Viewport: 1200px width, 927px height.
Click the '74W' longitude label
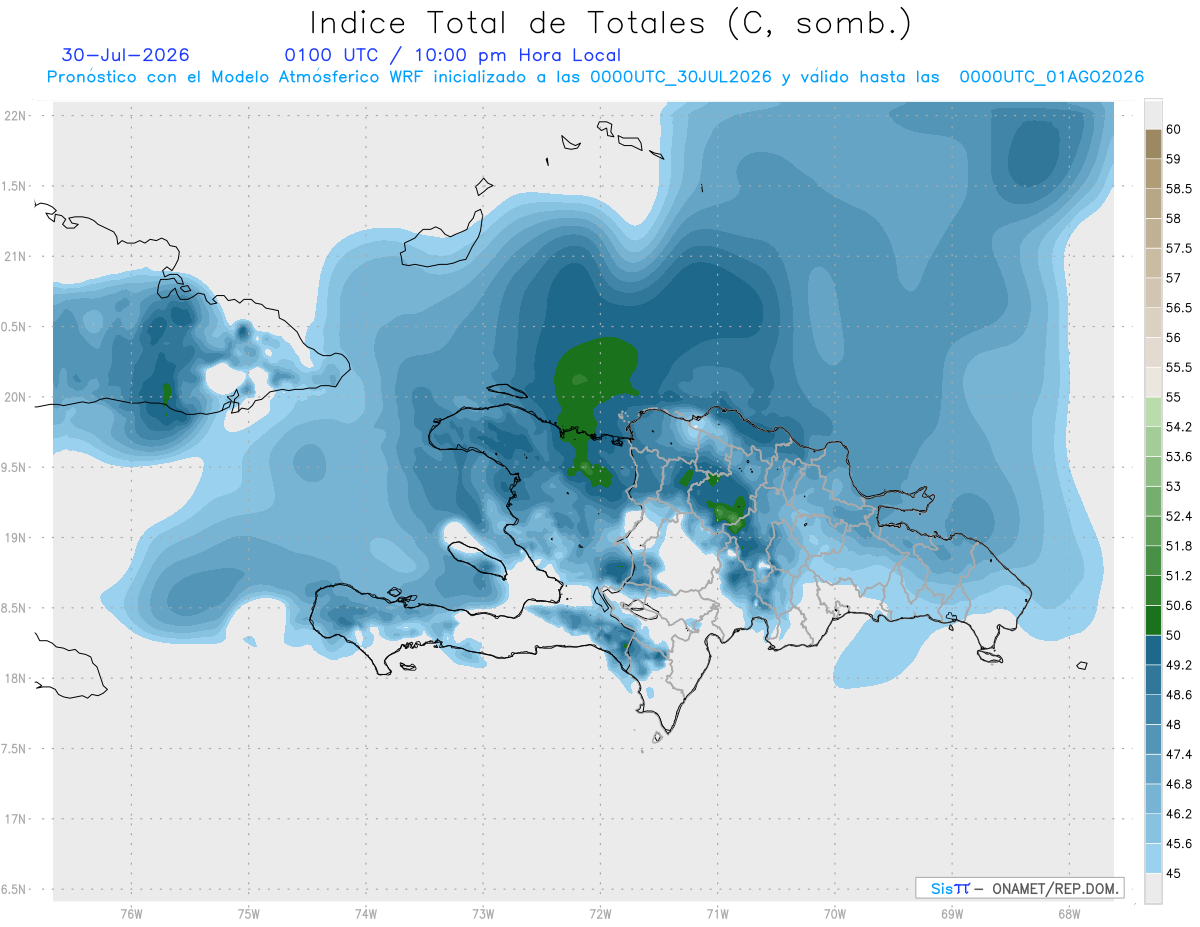point(365,914)
